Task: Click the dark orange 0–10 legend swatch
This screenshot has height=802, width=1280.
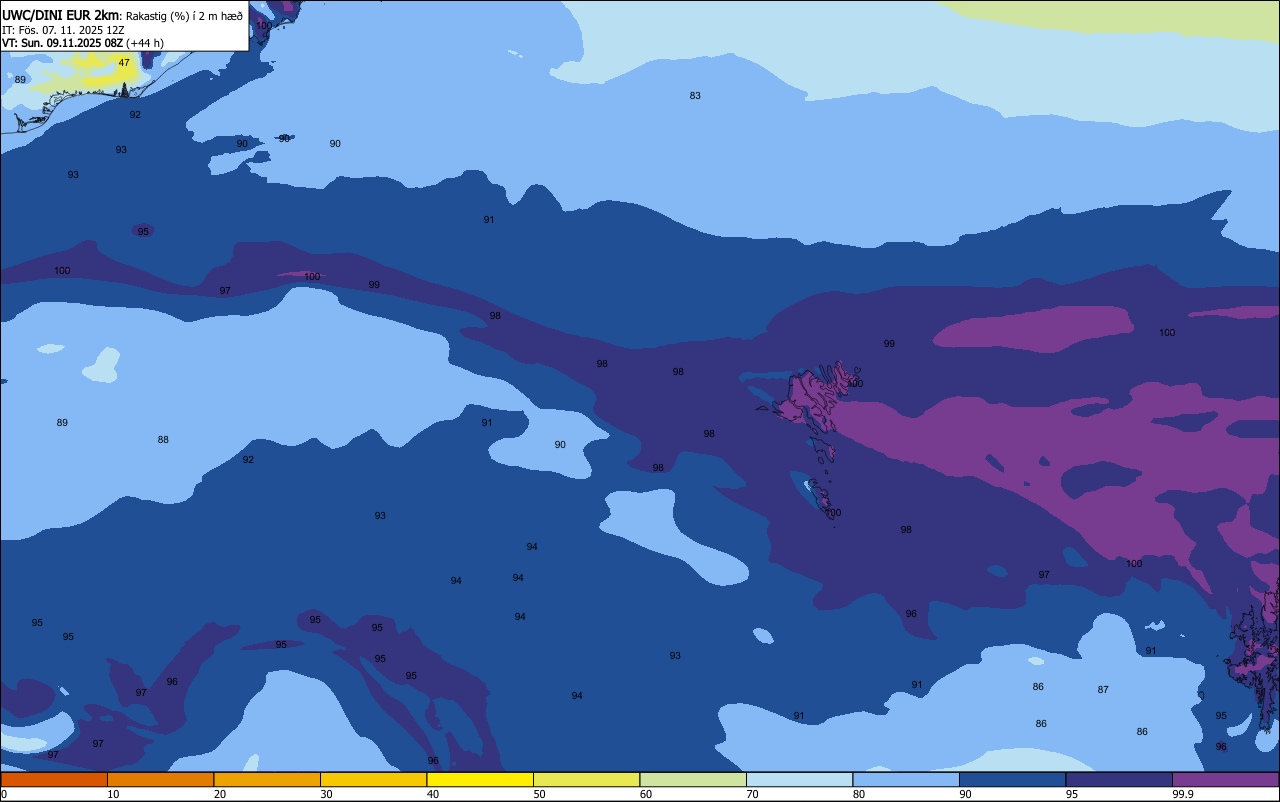Action: pyautogui.click(x=54, y=779)
